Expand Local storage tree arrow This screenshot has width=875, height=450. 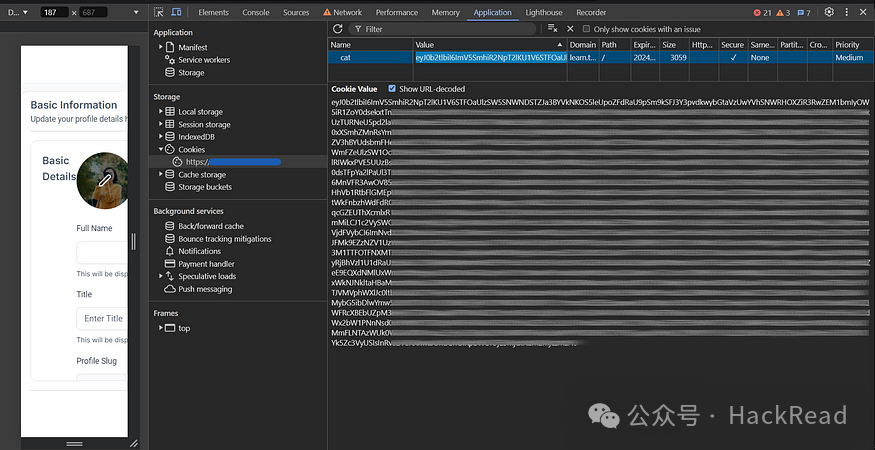161,112
